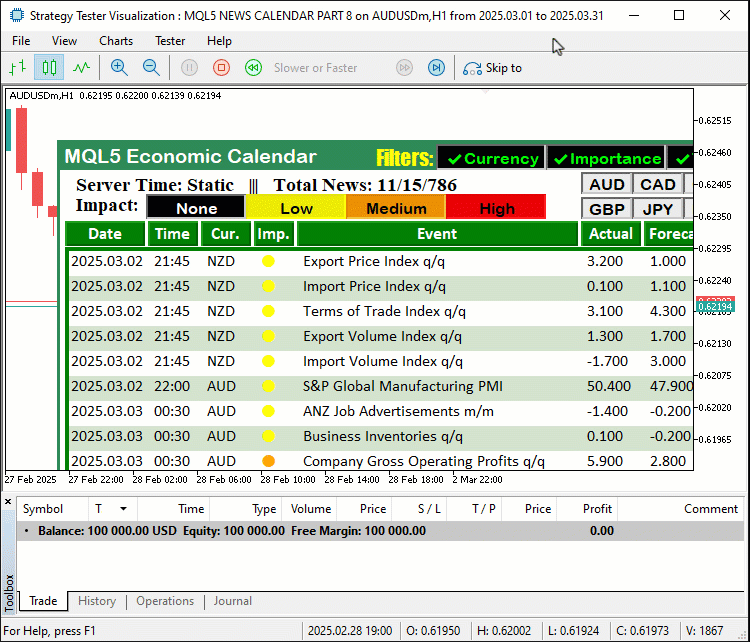Switch to the History tab

click(97, 601)
